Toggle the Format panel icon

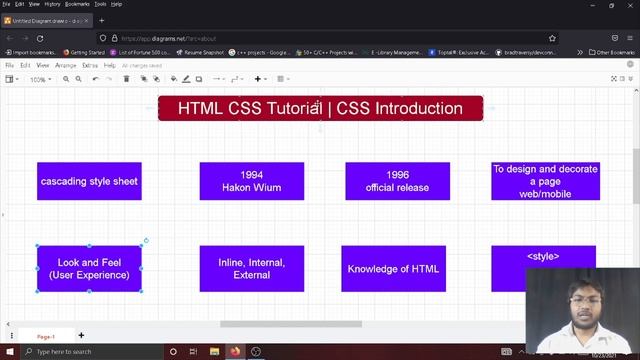pyautogui.click(x=622, y=79)
